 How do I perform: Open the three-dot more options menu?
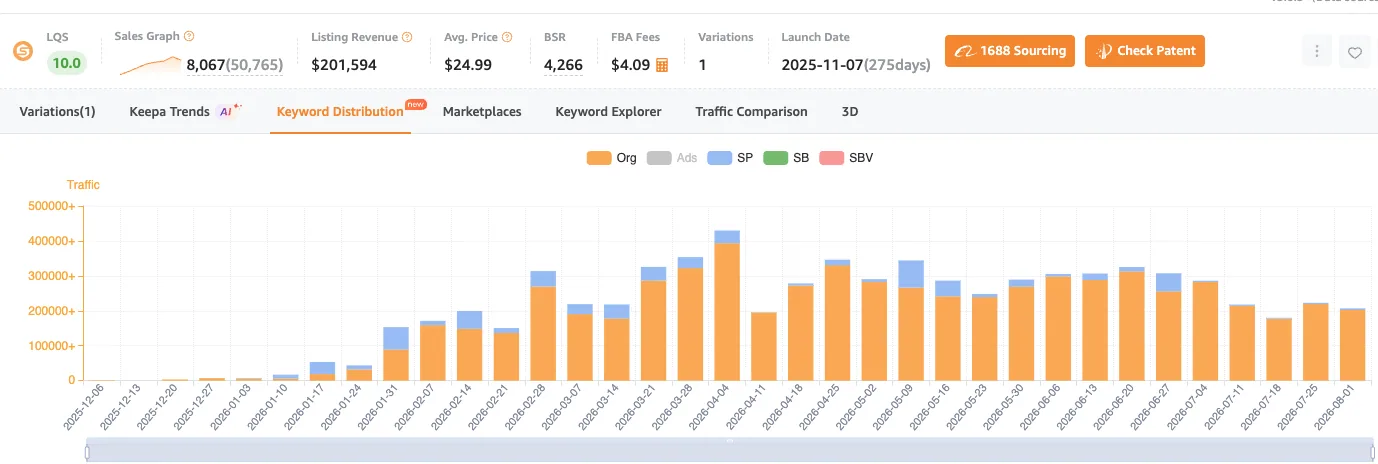pos(1317,51)
